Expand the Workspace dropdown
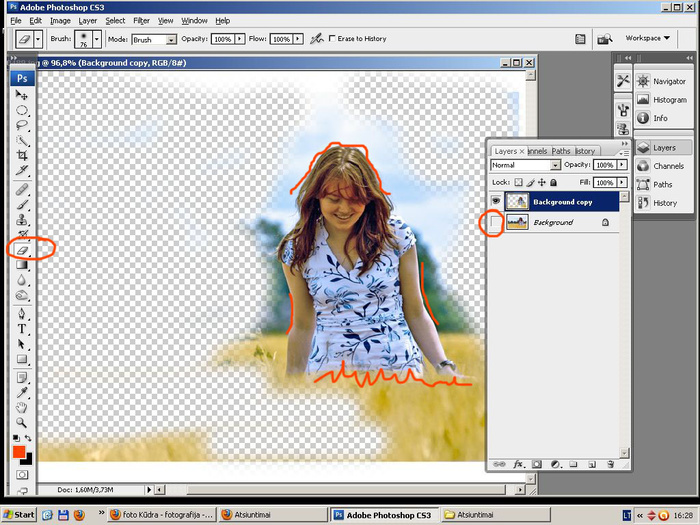The image size is (700, 525). click(646, 38)
